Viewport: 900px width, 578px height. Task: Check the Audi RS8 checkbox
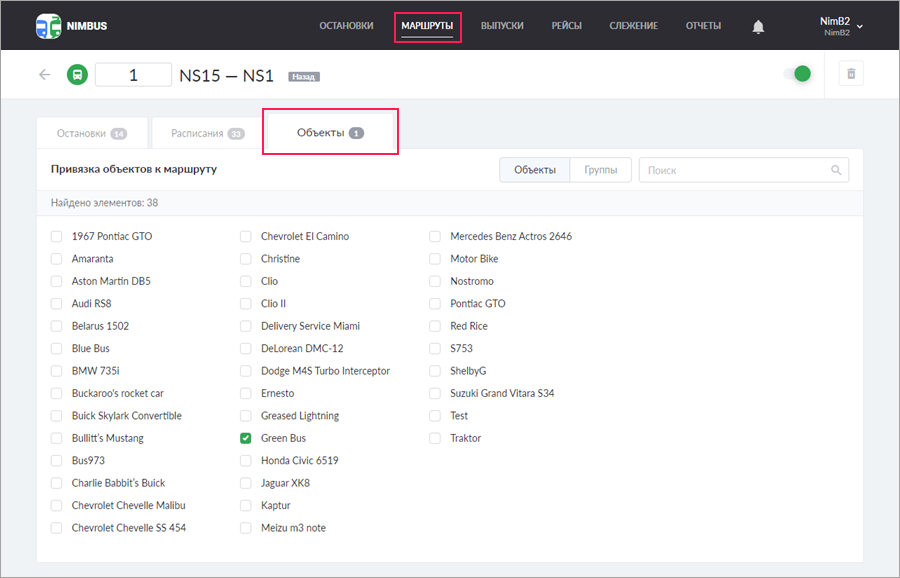[56, 304]
